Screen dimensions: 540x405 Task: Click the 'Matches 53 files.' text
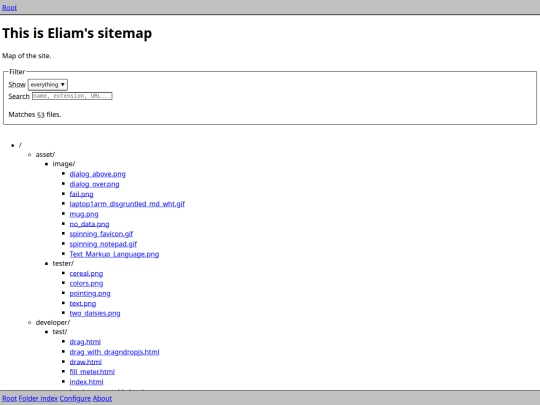pyautogui.click(x=35, y=114)
